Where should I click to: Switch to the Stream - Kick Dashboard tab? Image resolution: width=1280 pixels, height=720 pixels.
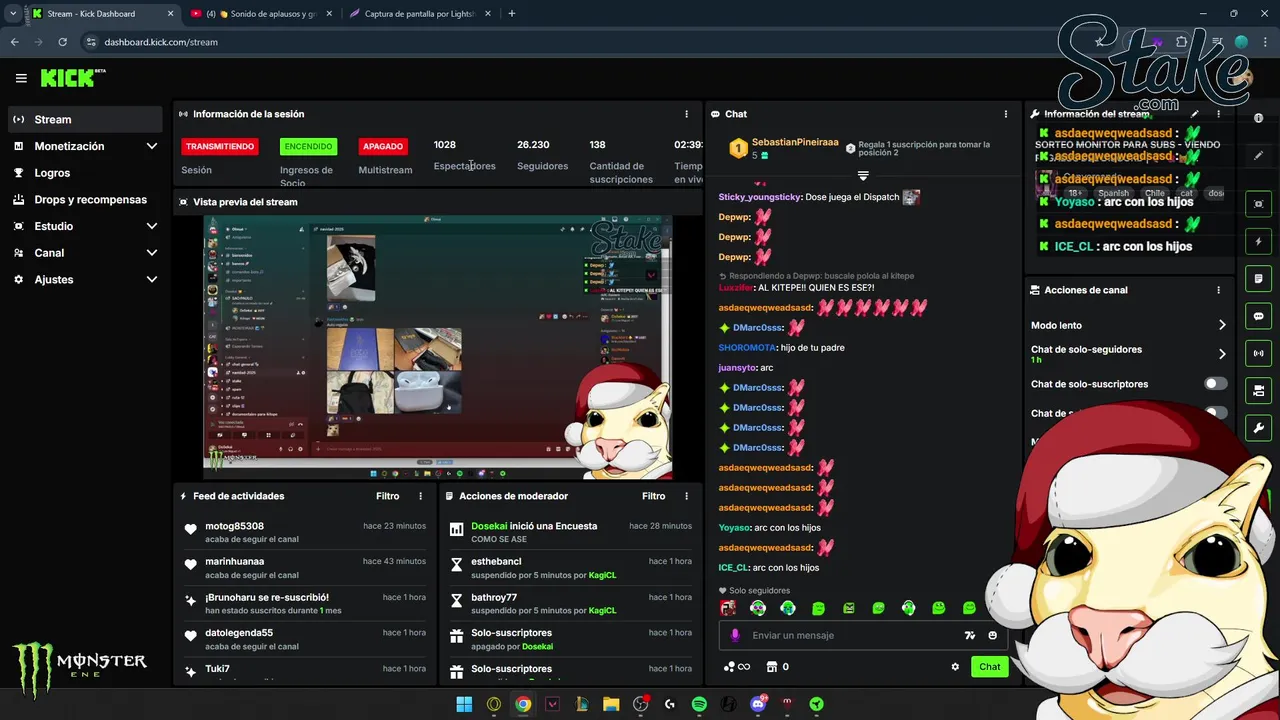102,14
